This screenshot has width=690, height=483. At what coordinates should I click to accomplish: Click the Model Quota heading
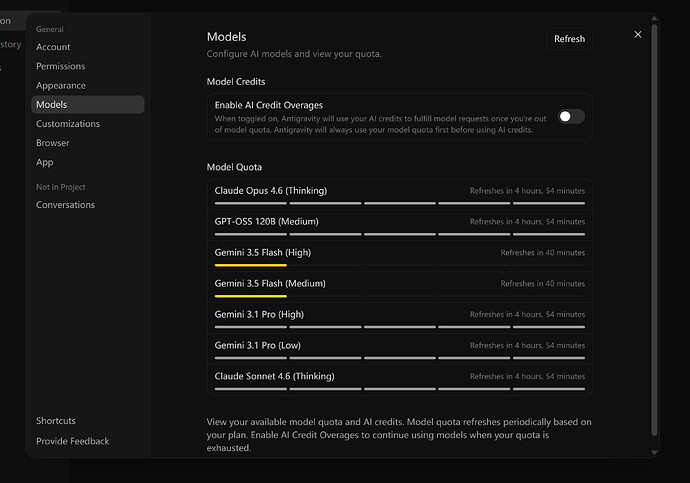[x=234, y=167]
